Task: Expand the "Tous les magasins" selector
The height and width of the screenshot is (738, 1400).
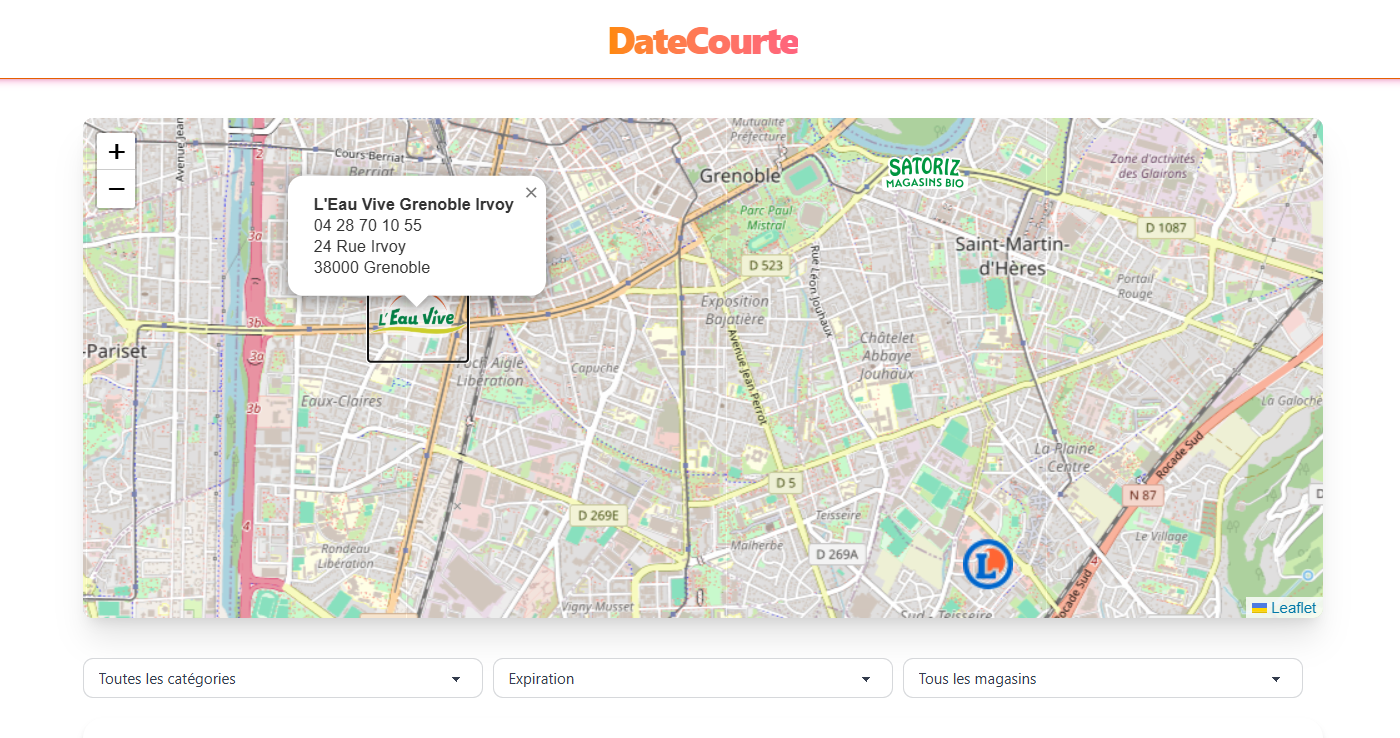Action: coord(1102,678)
